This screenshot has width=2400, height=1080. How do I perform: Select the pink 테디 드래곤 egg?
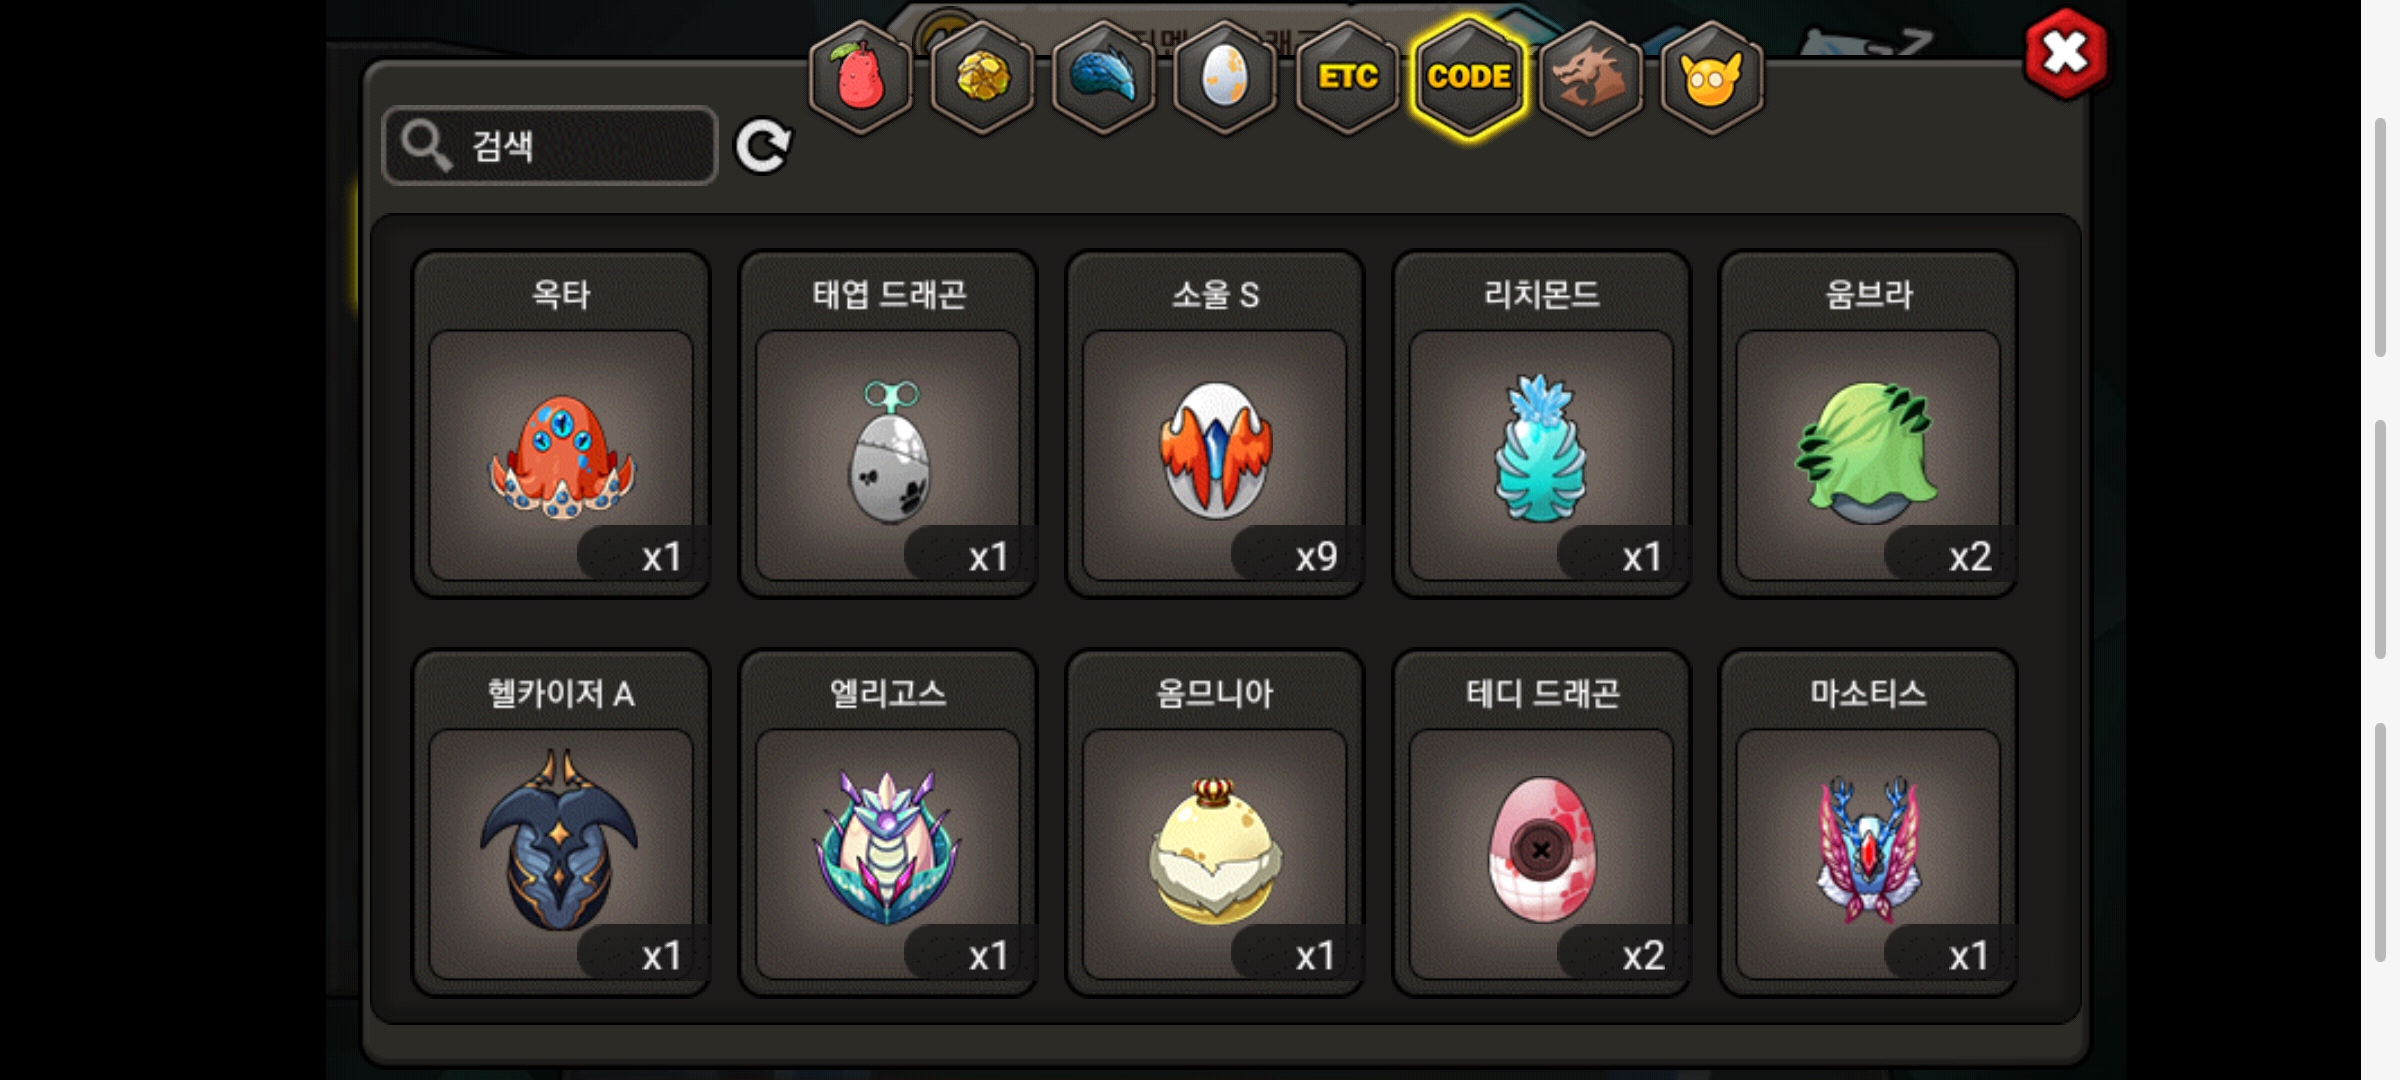pos(1542,823)
